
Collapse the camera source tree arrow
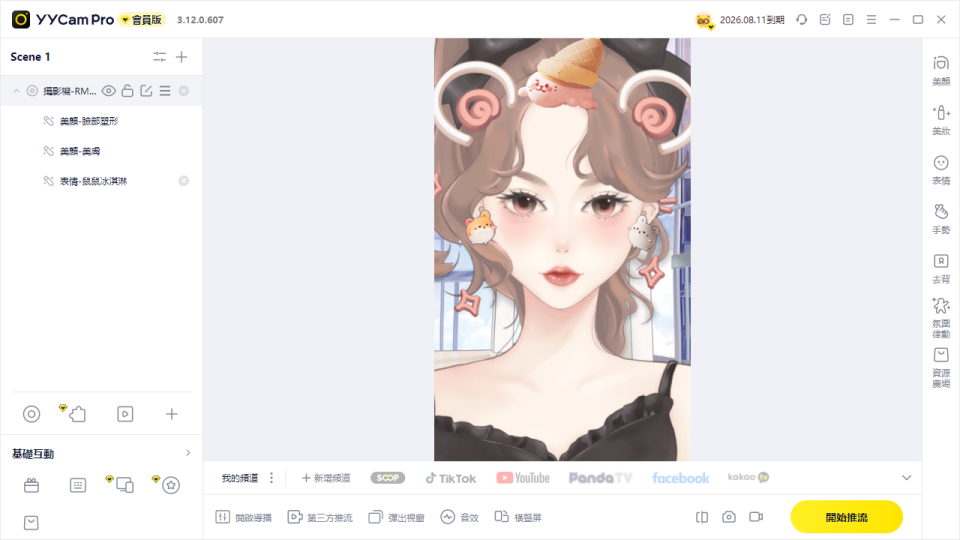tap(17, 91)
